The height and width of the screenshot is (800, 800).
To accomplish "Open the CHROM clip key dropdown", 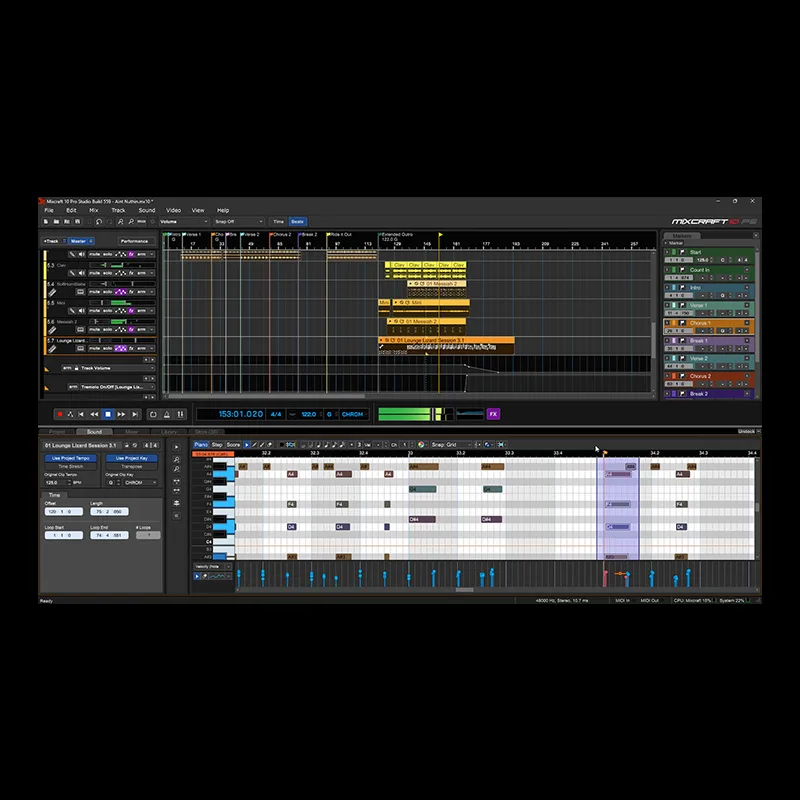I will pos(140,482).
